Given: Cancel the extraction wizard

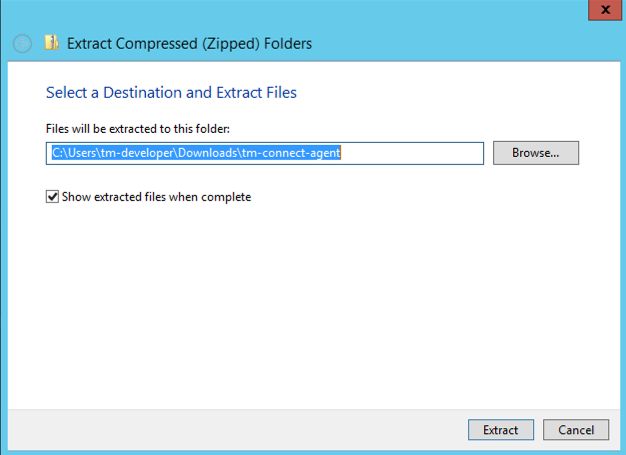Looking at the screenshot, I should pyautogui.click(x=576, y=430).
